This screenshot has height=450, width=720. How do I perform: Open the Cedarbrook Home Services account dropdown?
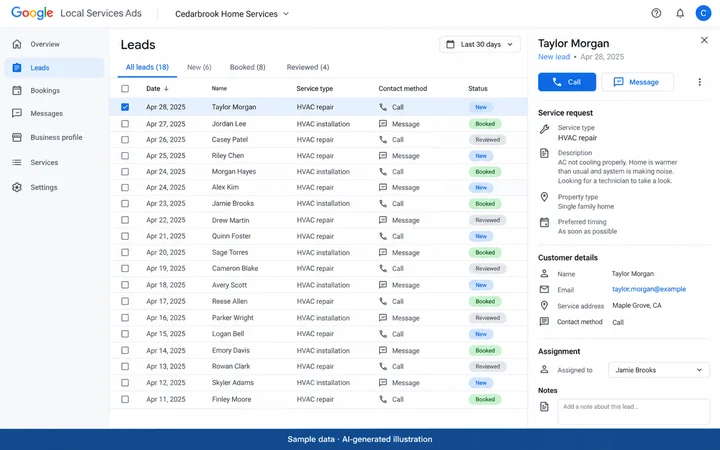[x=232, y=14]
